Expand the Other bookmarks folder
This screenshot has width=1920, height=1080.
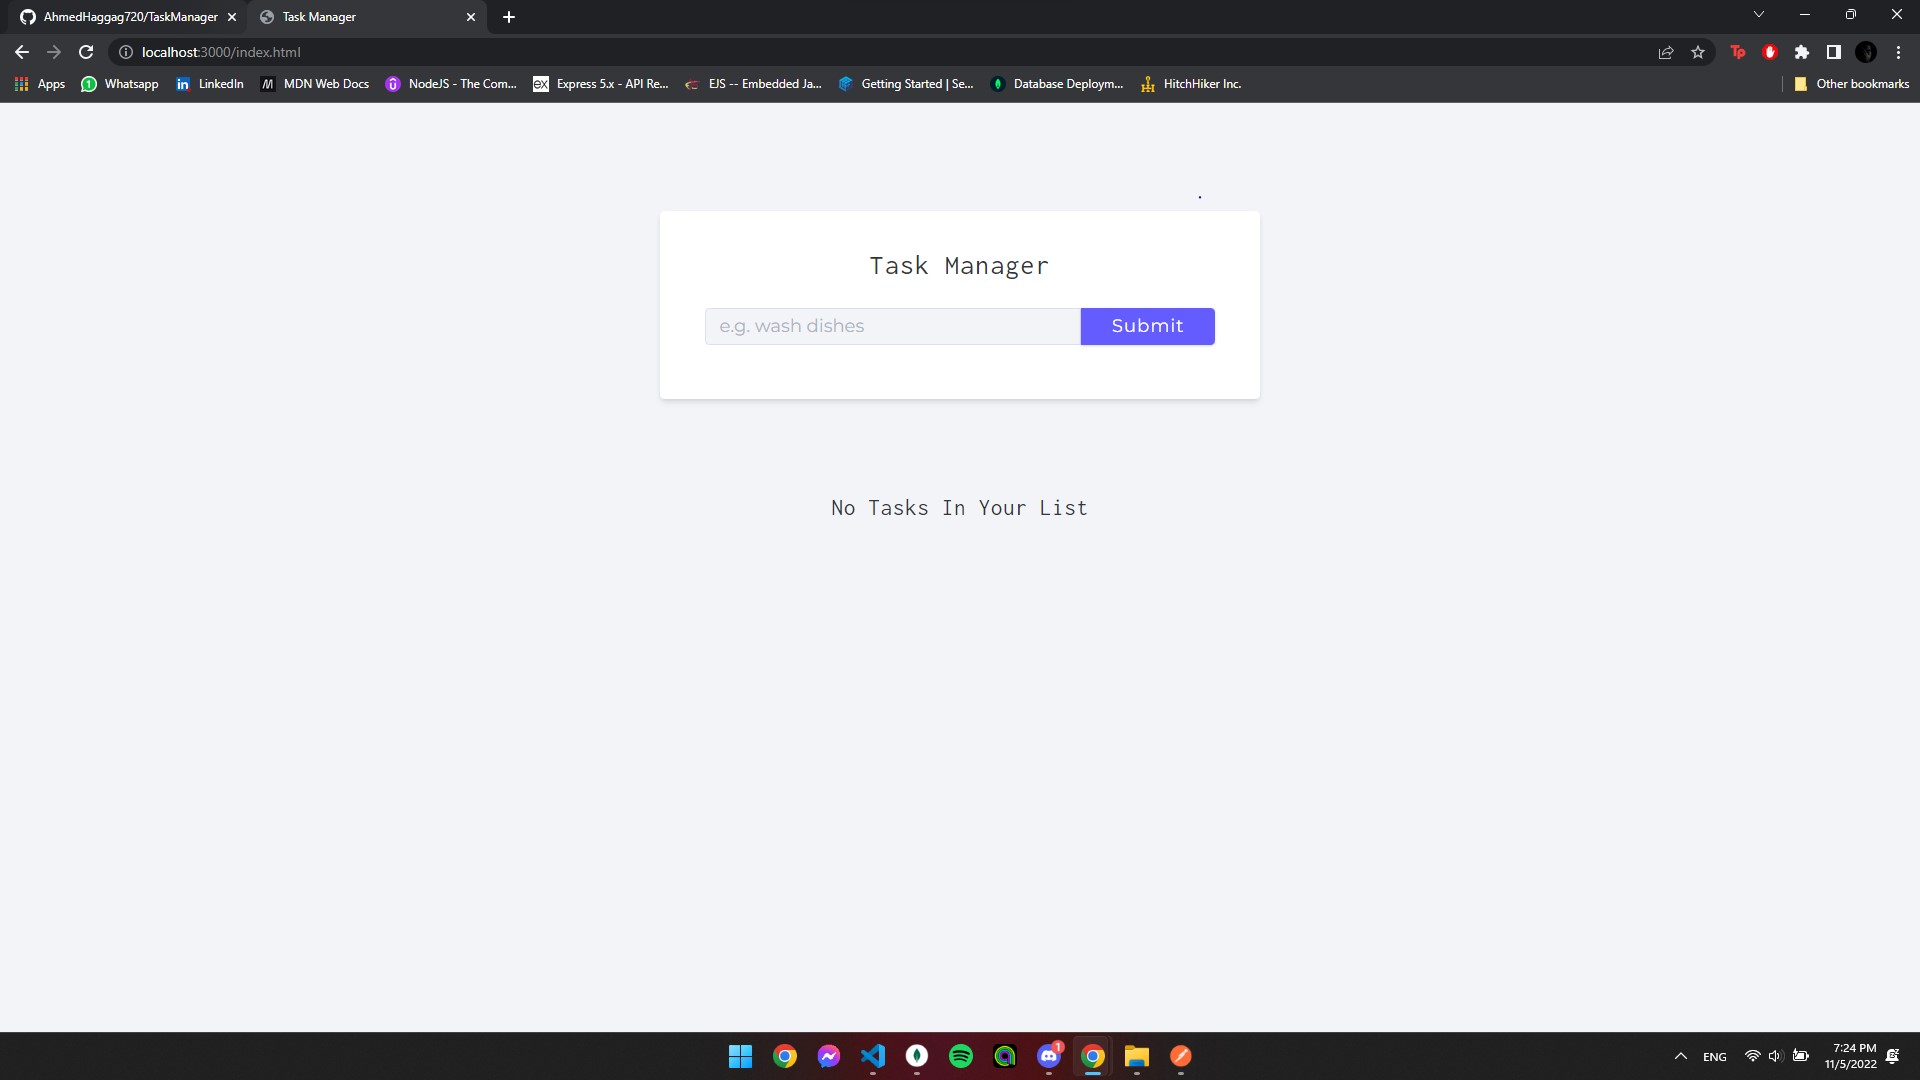pyautogui.click(x=1851, y=84)
